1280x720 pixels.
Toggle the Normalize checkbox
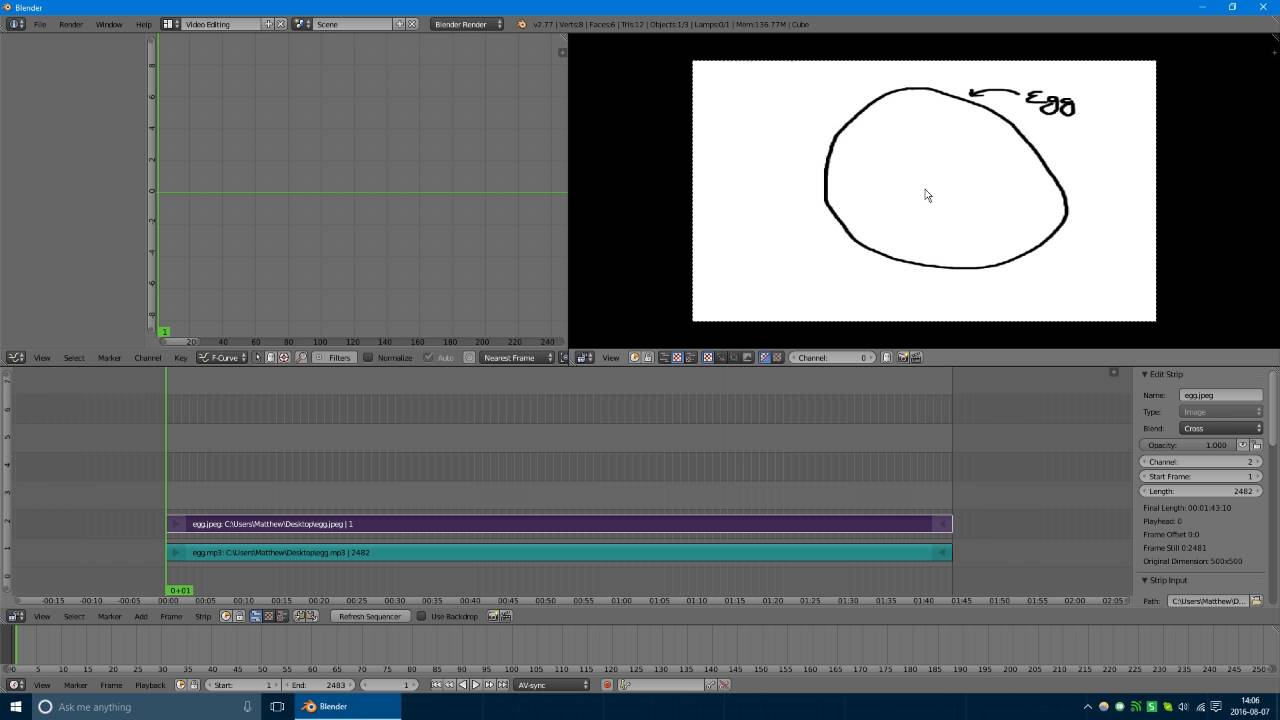click(368, 358)
